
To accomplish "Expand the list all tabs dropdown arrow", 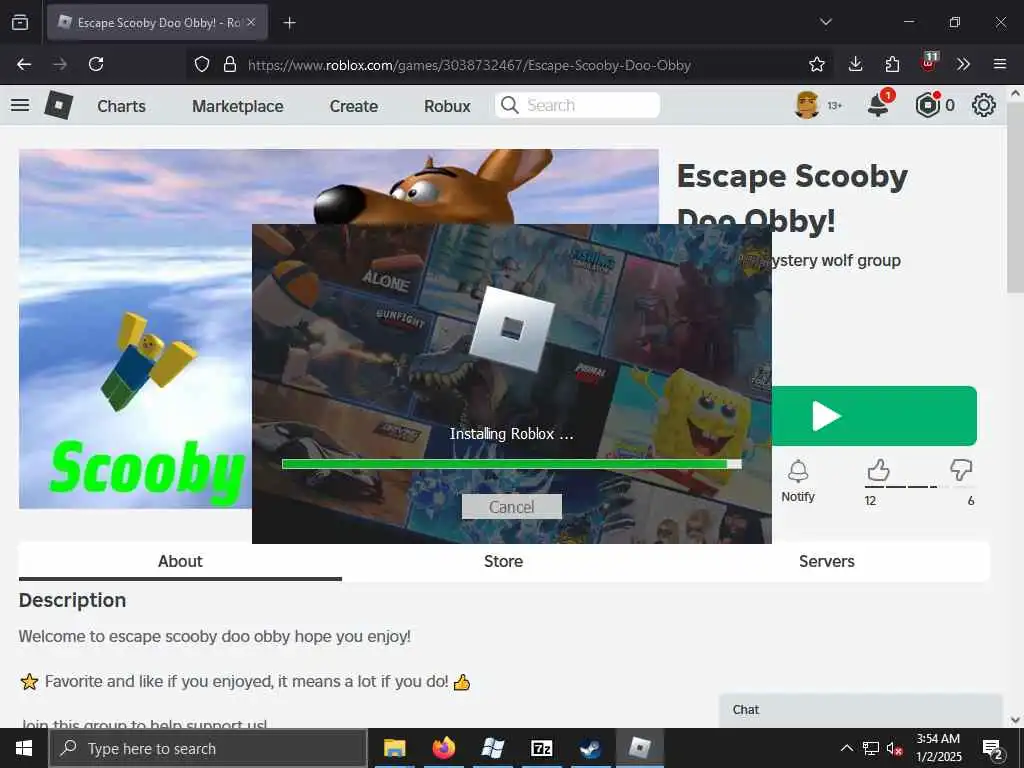I will coord(825,22).
